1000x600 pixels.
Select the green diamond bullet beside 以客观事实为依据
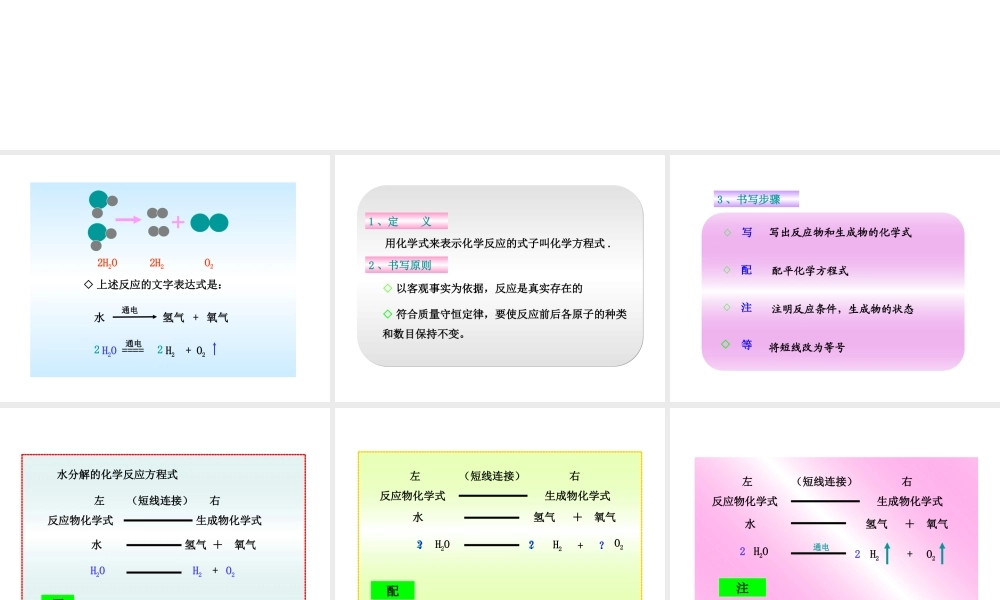pyautogui.click(x=388, y=288)
